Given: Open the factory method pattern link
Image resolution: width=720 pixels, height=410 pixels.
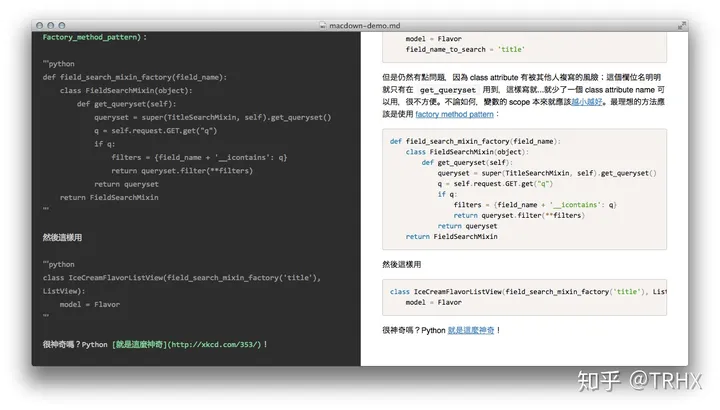Looking at the screenshot, I should tap(454, 114).
